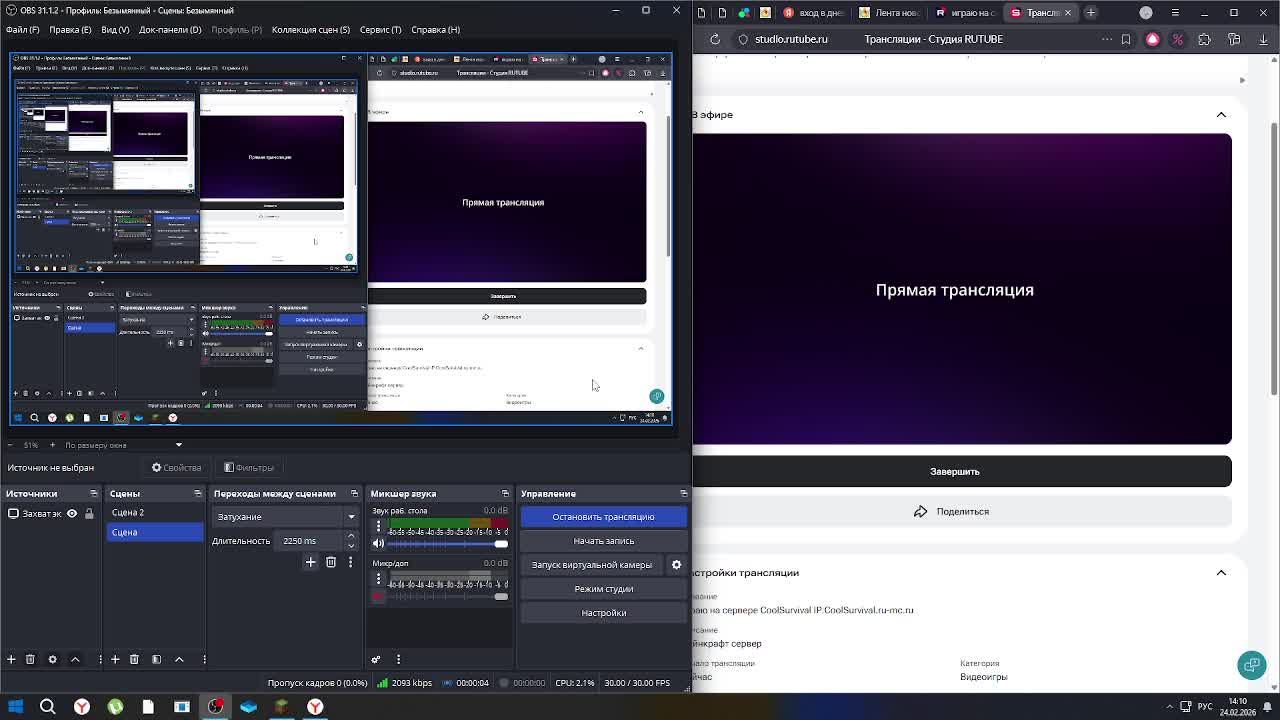Decrease transition duration stepper down
Image resolution: width=1280 pixels, height=720 pixels.
click(x=350, y=546)
